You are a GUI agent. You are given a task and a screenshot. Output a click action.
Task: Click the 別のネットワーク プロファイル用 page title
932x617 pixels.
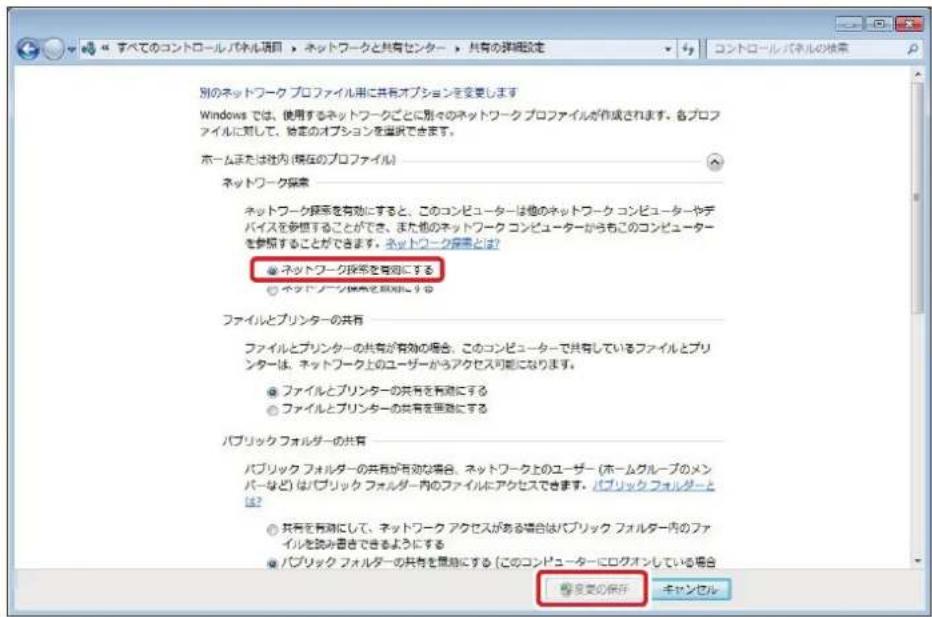click(358, 93)
